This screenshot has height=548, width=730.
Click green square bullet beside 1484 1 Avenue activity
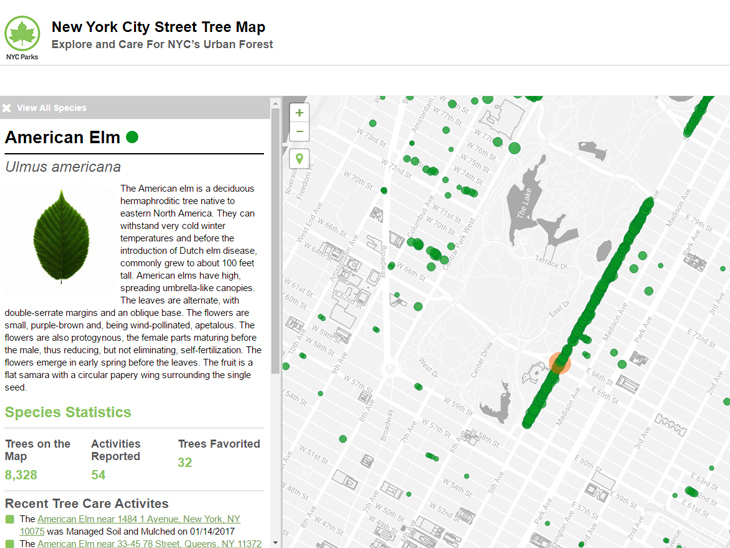[x=9, y=519]
